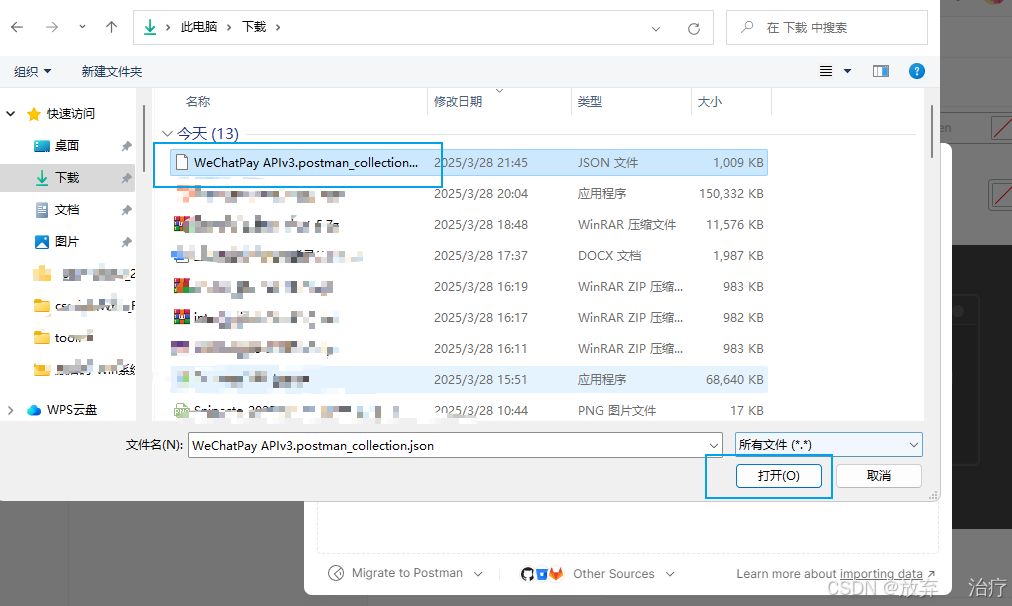Select WeChatPay APIv3.postman_collection file
Viewport: 1012px width, 606px height.
point(469,163)
